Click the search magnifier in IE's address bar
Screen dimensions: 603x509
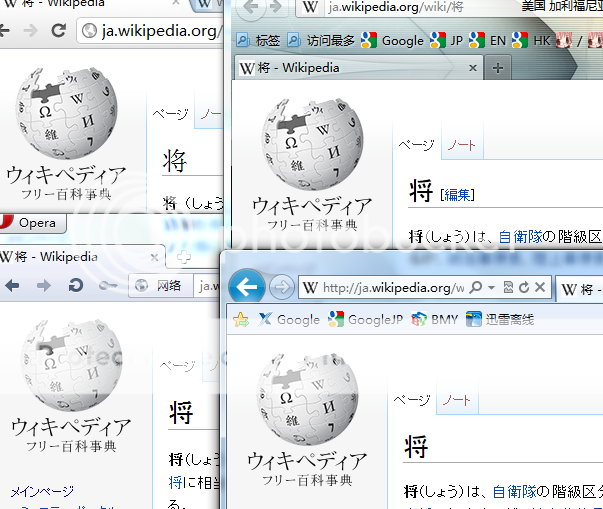(476, 287)
